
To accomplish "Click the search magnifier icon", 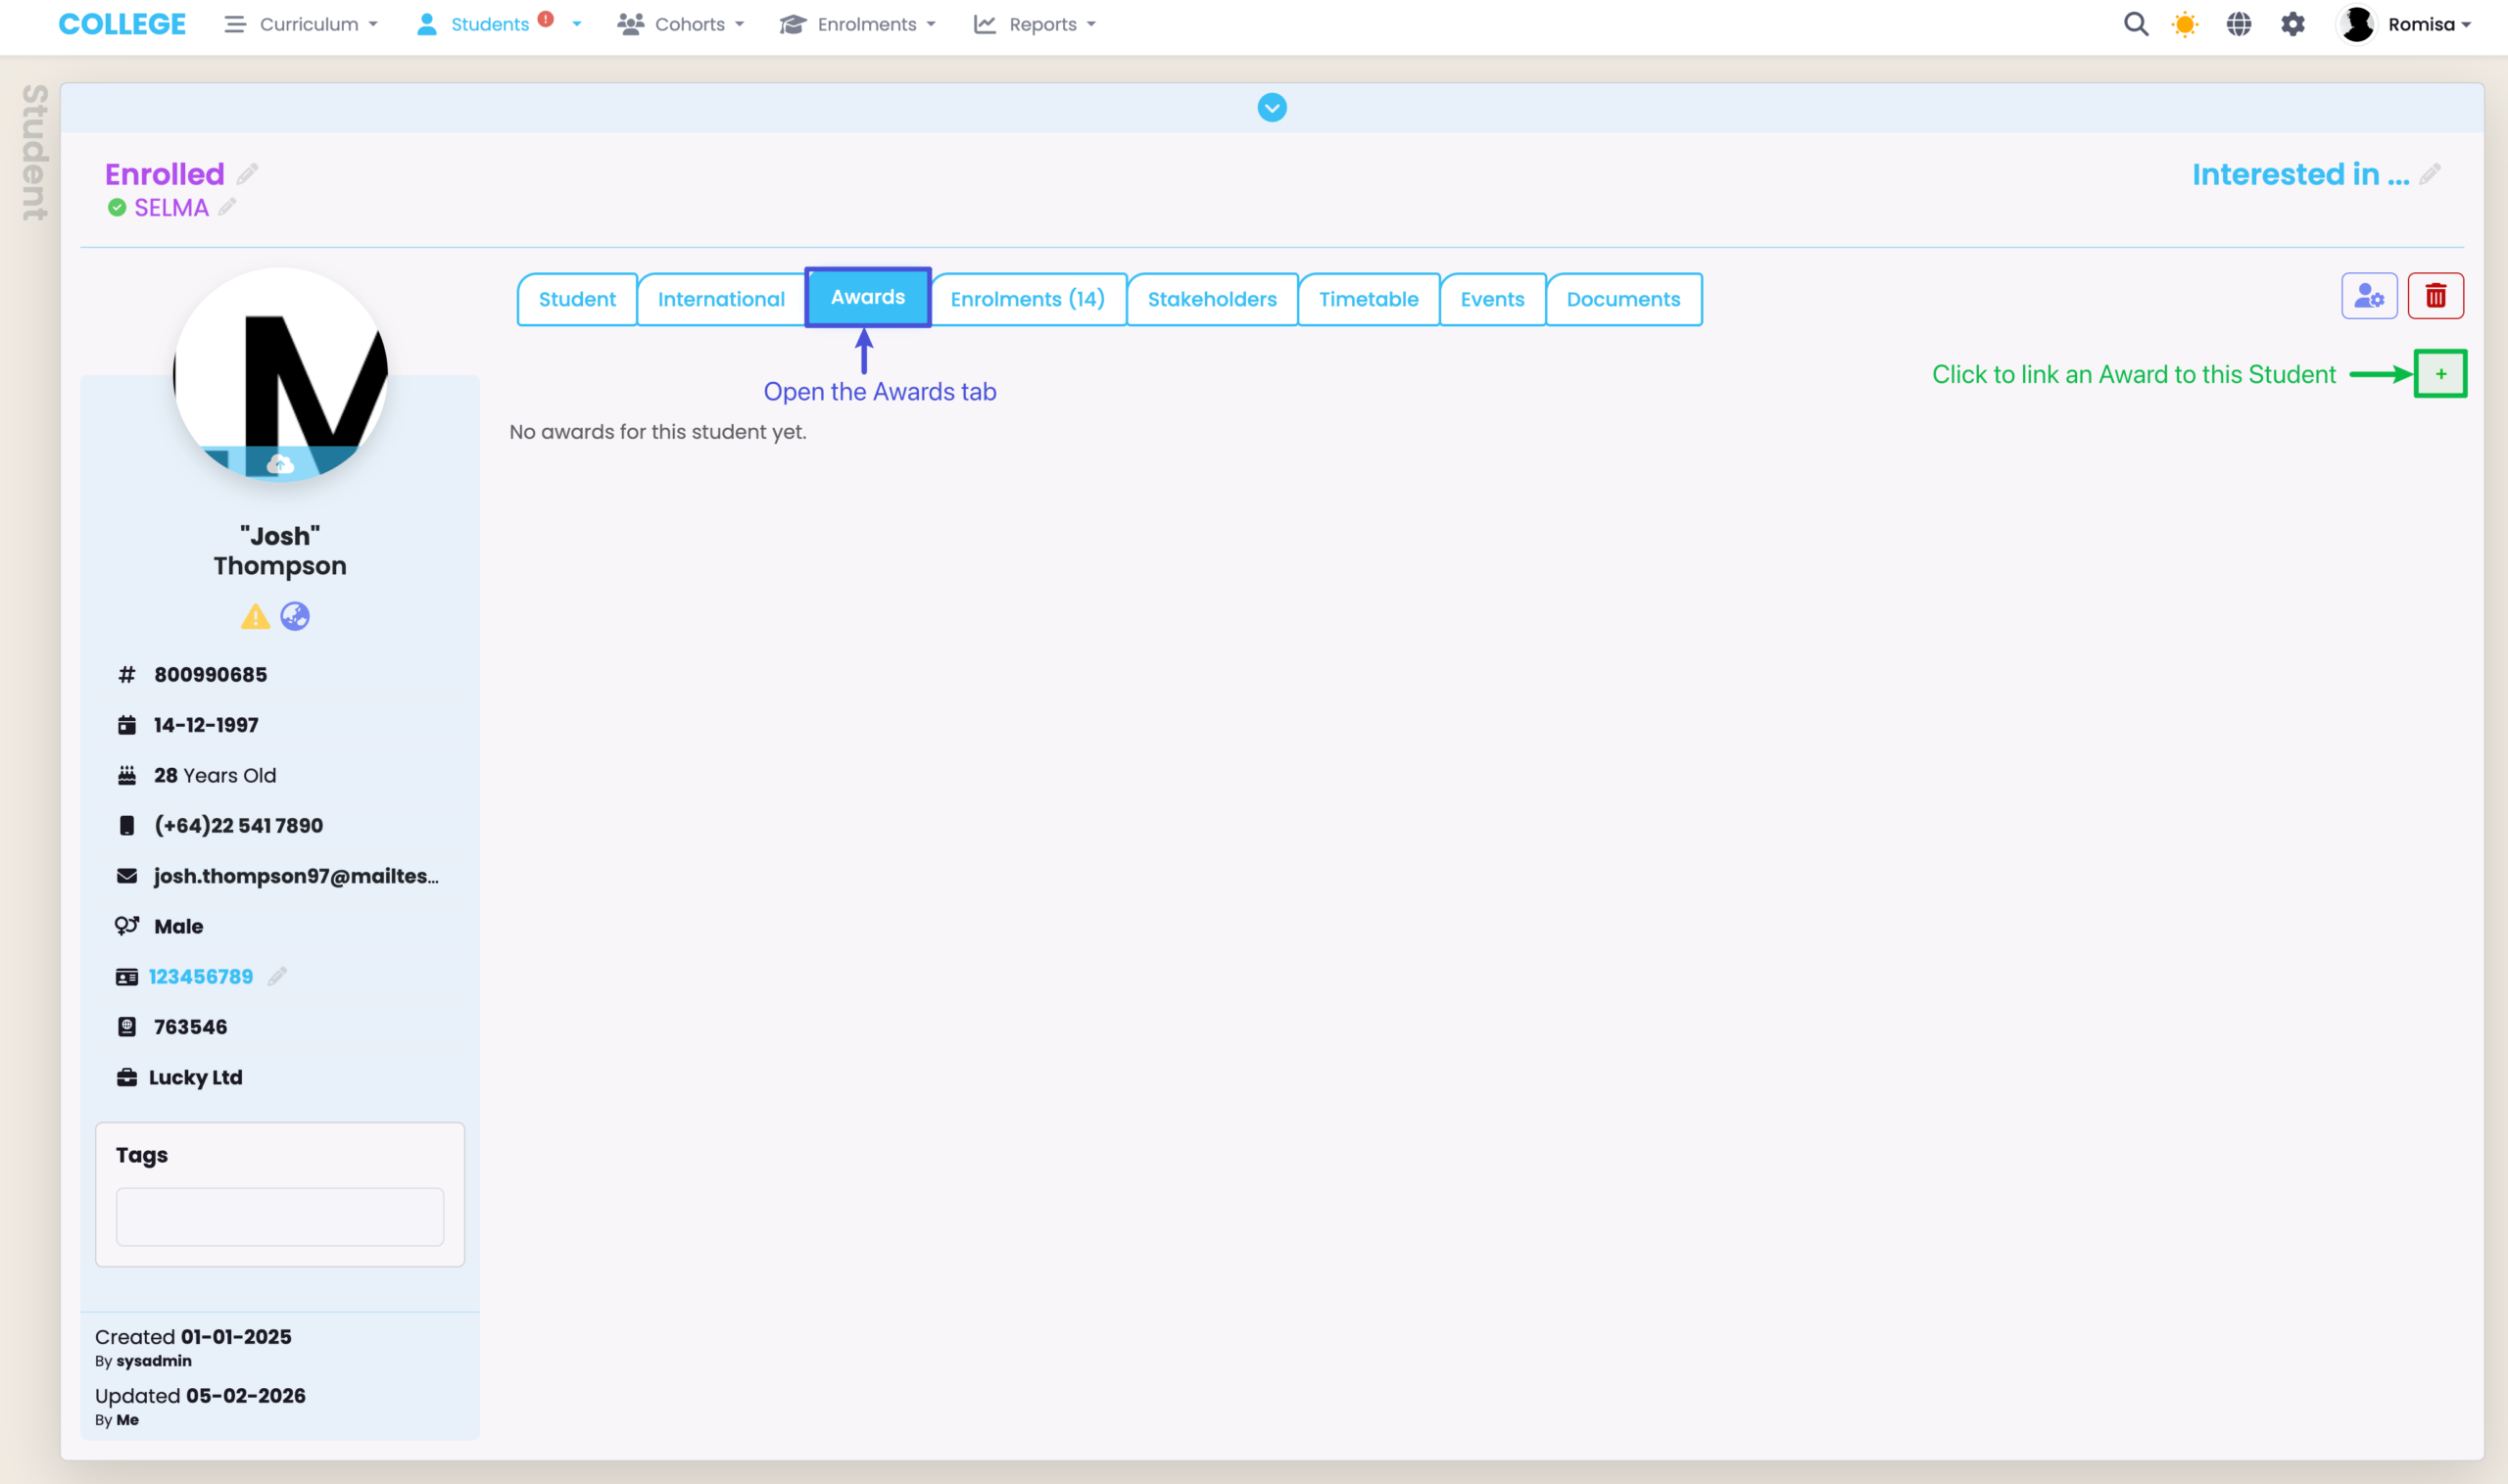I will click(x=2135, y=24).
